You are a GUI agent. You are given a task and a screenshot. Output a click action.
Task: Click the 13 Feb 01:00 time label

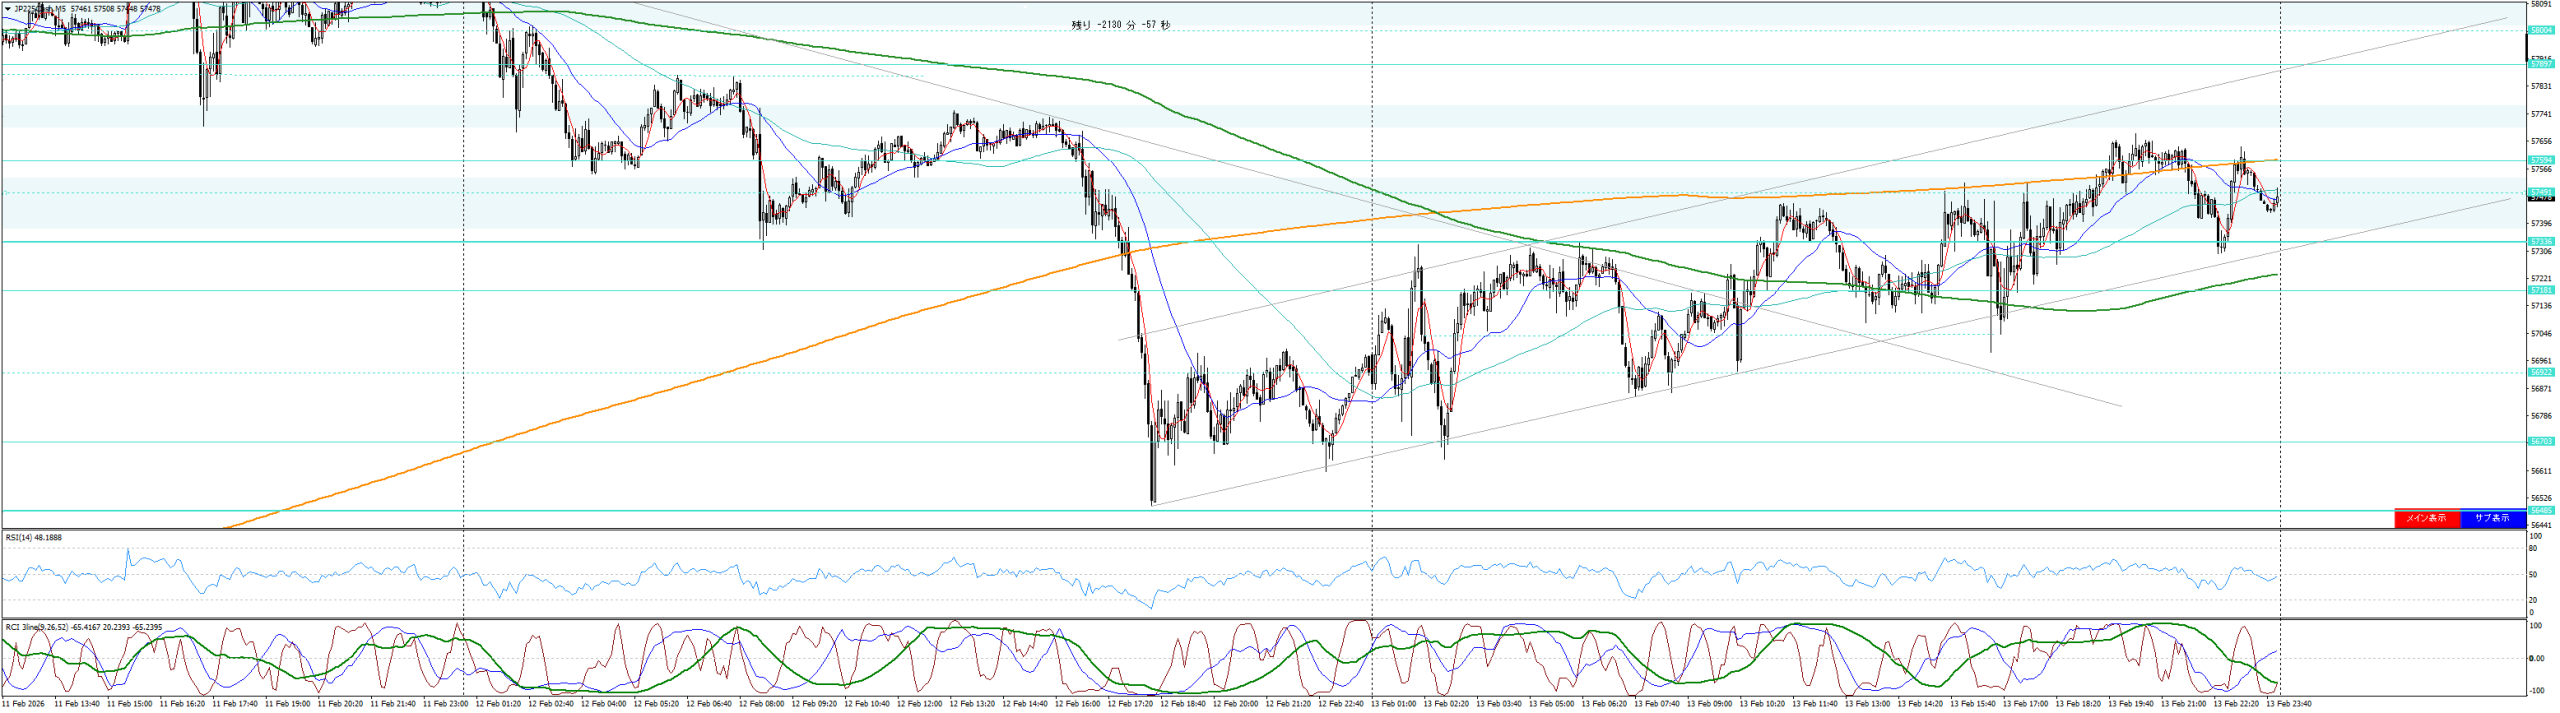tap(1393, 704)
